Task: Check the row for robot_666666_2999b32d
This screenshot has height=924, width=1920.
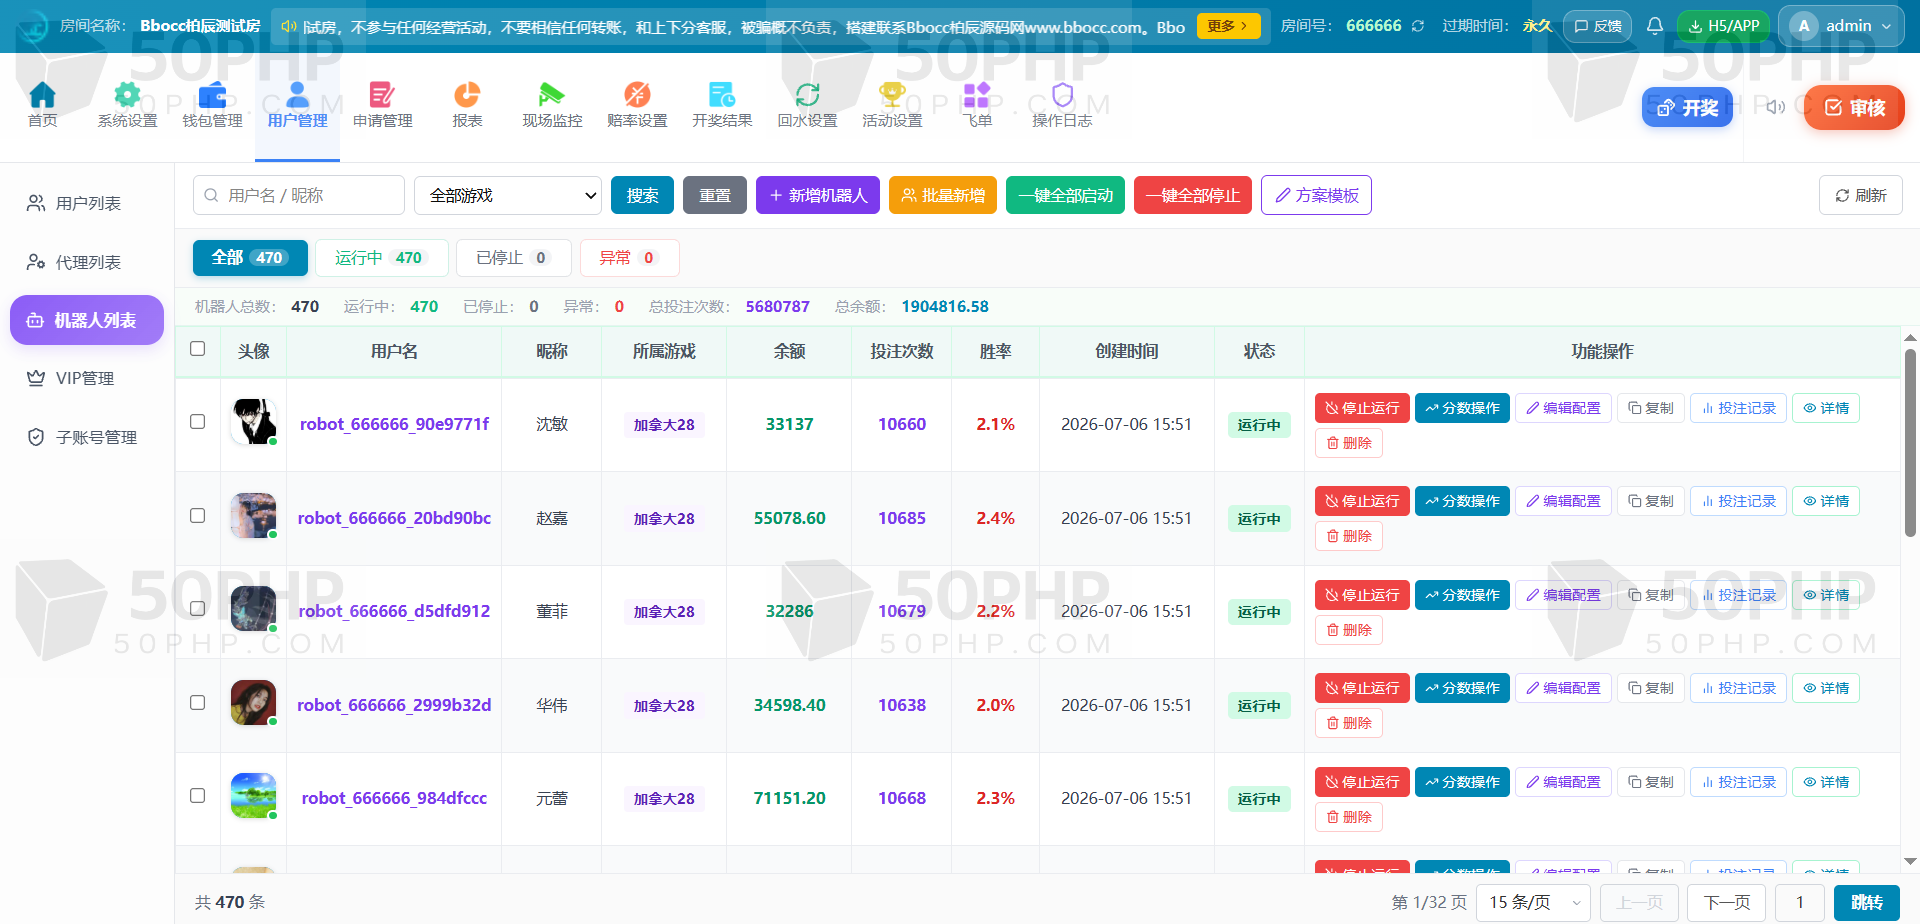Action: tap(198, 703)
